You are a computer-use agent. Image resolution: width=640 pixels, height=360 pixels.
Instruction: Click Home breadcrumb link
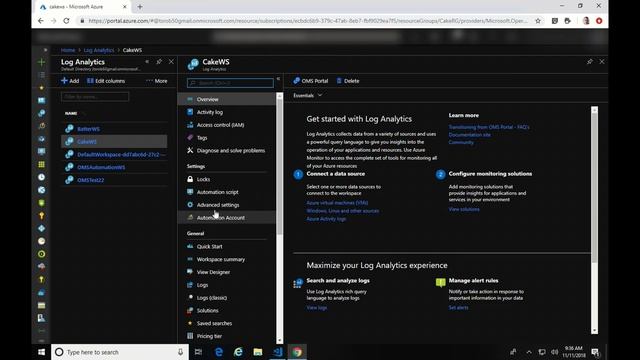[68, 50]
